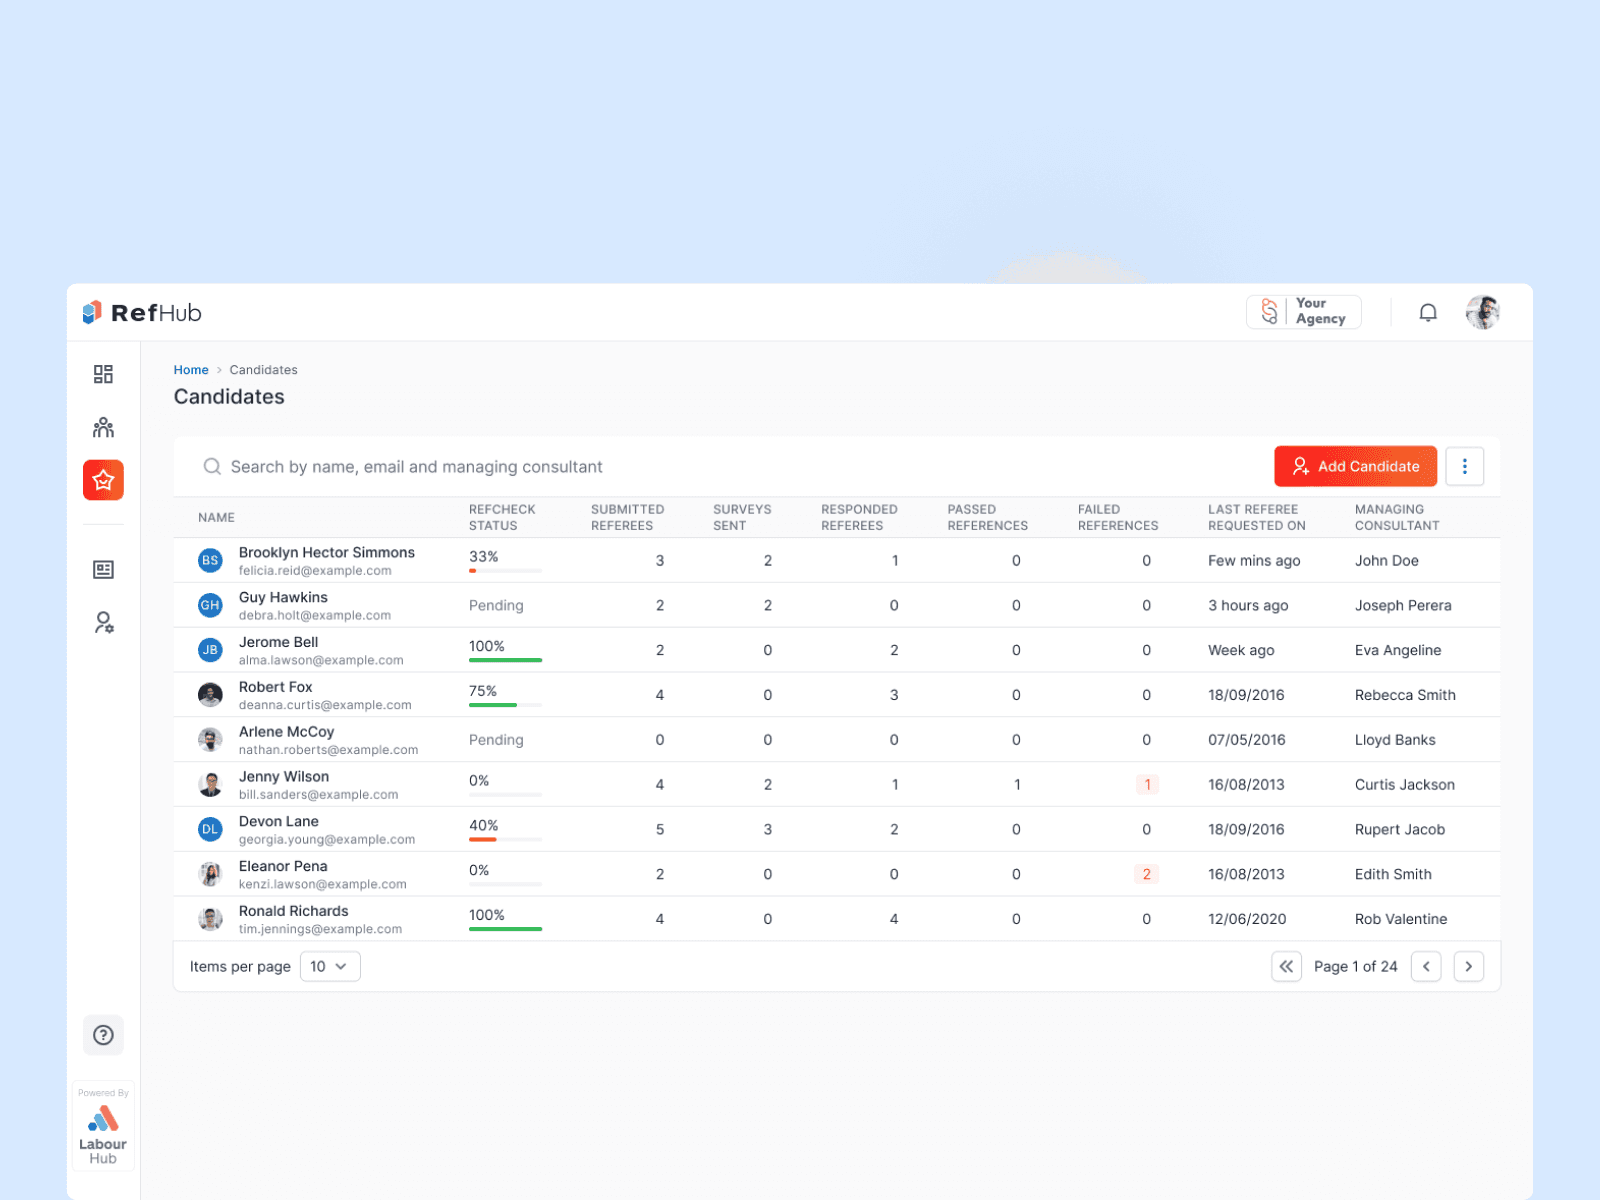Image resolution: width=1600 pixels, height=1200 pixels.
Task: Click the 100% progress bar for Jerome Bell
Action: 505,661
